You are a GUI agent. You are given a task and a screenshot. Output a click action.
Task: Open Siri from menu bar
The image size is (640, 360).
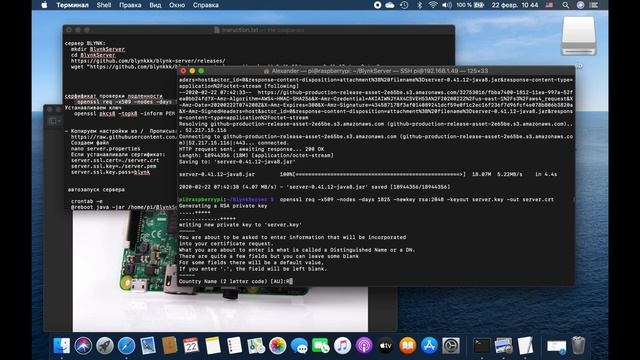[580, 5]
